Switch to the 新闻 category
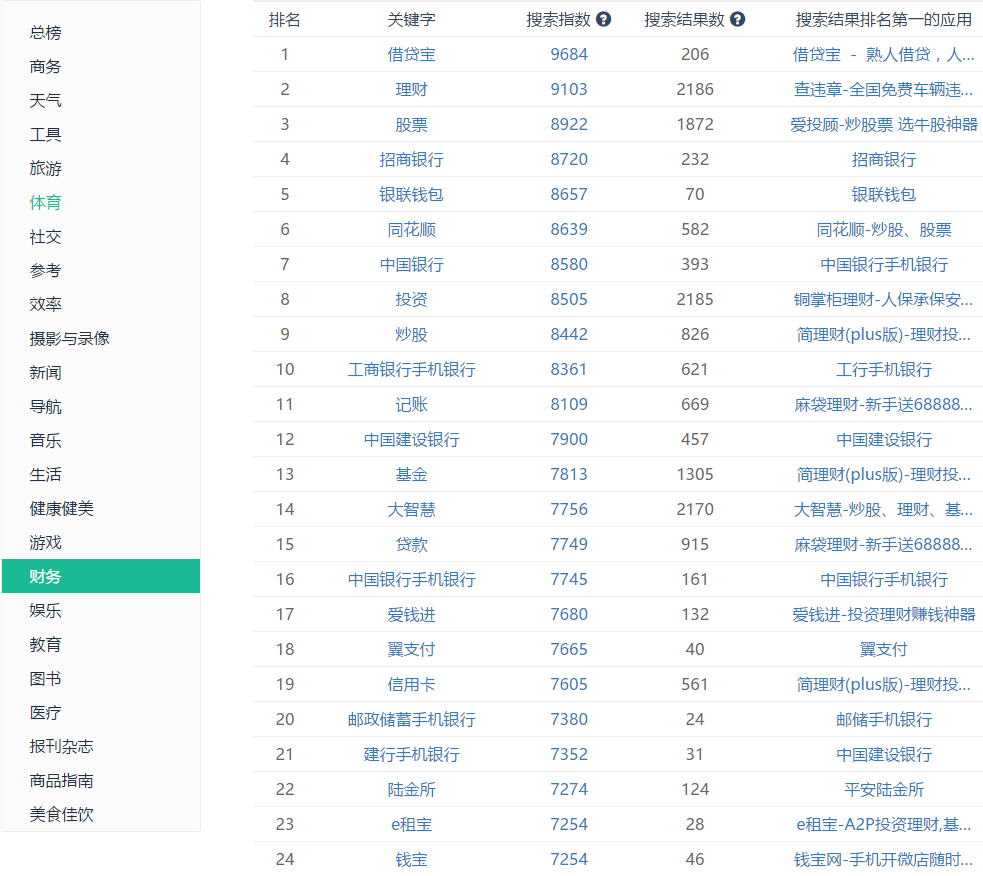 pos(45,373)
